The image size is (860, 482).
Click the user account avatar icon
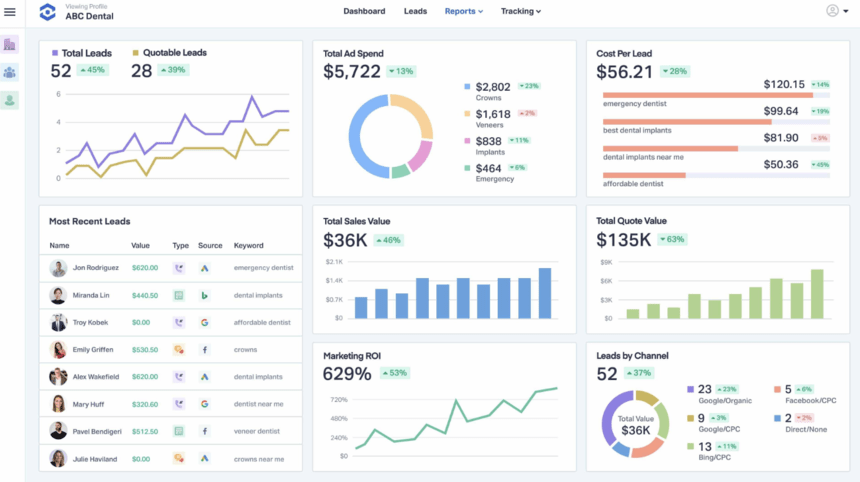click(x=832, y=11)
